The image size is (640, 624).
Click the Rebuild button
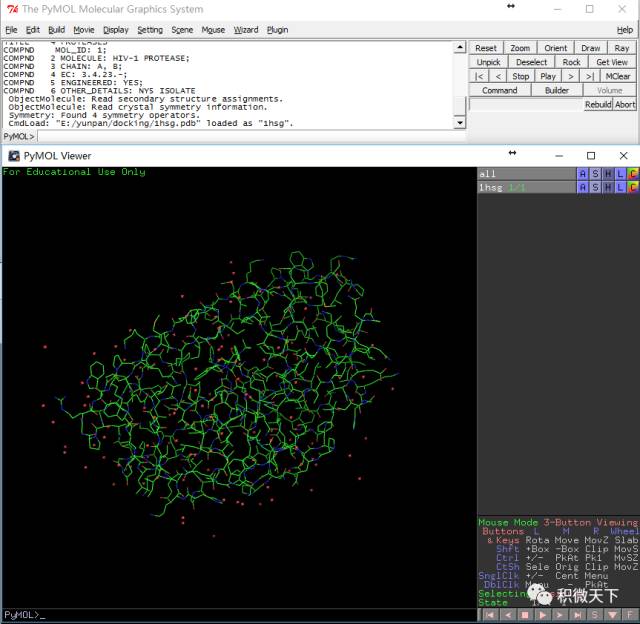598,104
